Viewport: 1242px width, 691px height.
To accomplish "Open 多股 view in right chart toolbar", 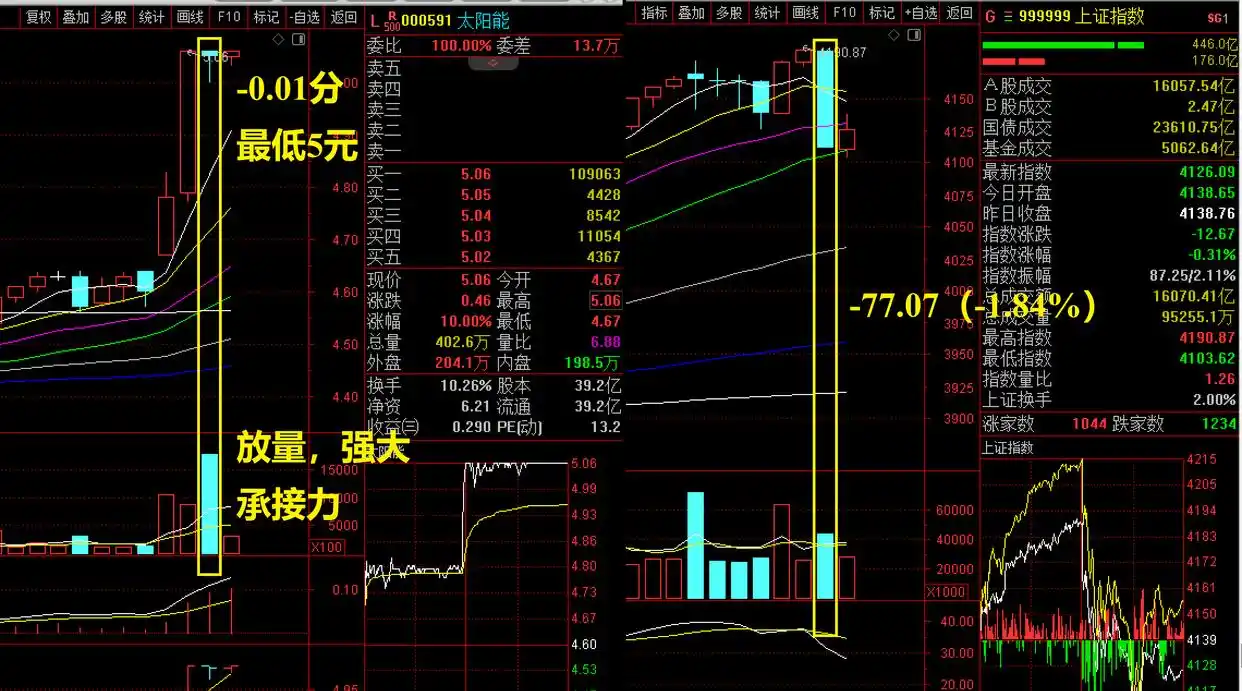I will point(730,13).
